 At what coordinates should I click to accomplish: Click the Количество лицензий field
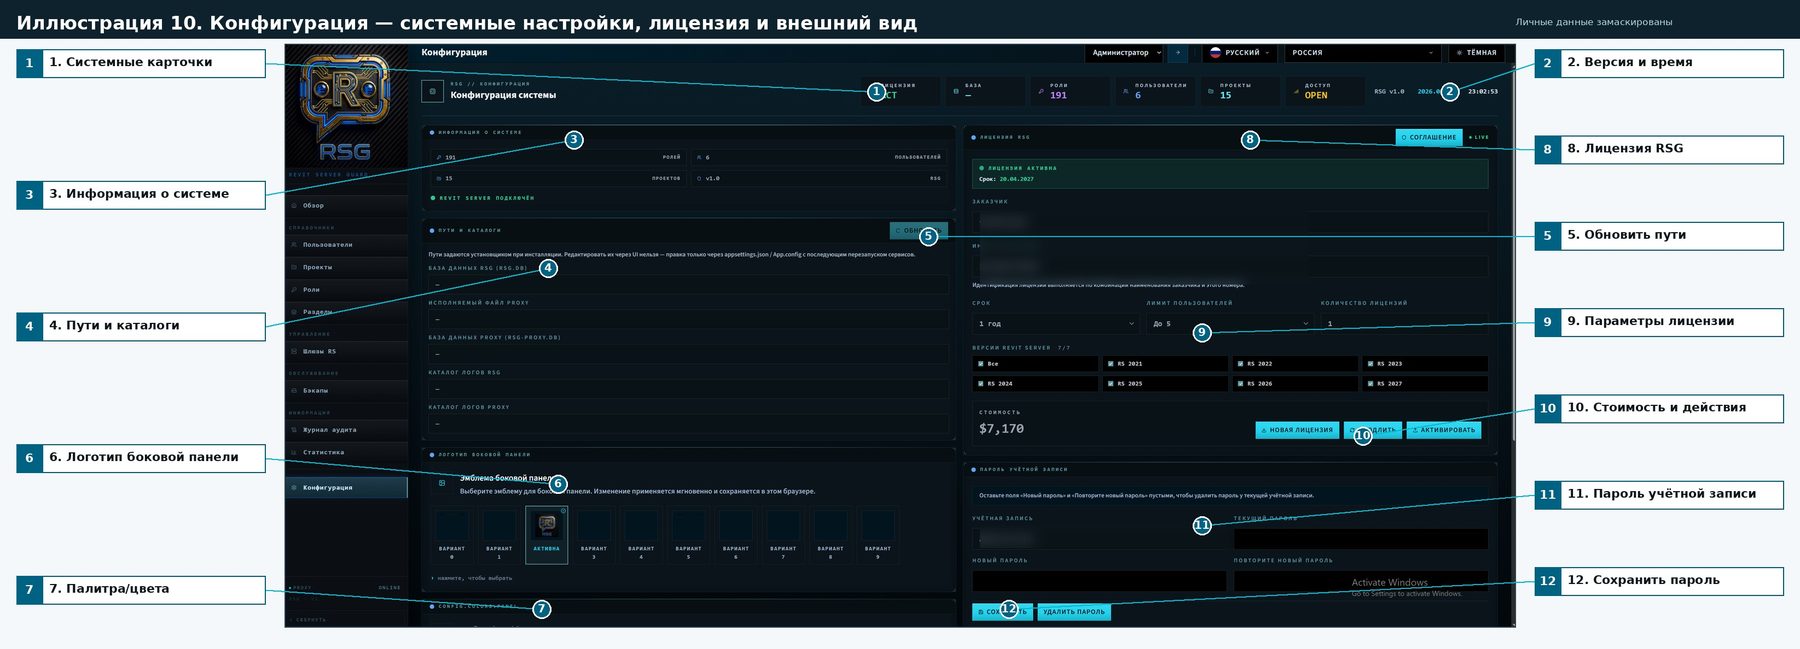point(1404,324)
